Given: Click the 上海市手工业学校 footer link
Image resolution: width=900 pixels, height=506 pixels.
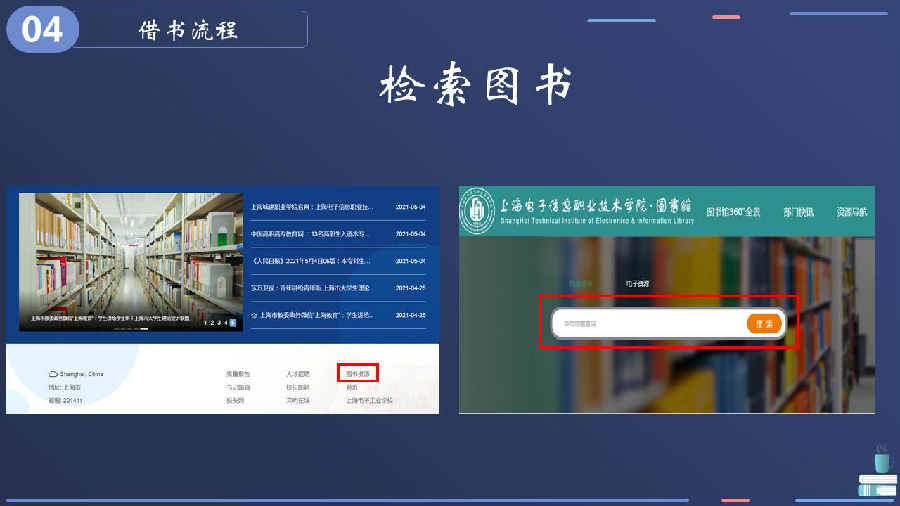Looking at the screenshot, I should pos(369,400).
